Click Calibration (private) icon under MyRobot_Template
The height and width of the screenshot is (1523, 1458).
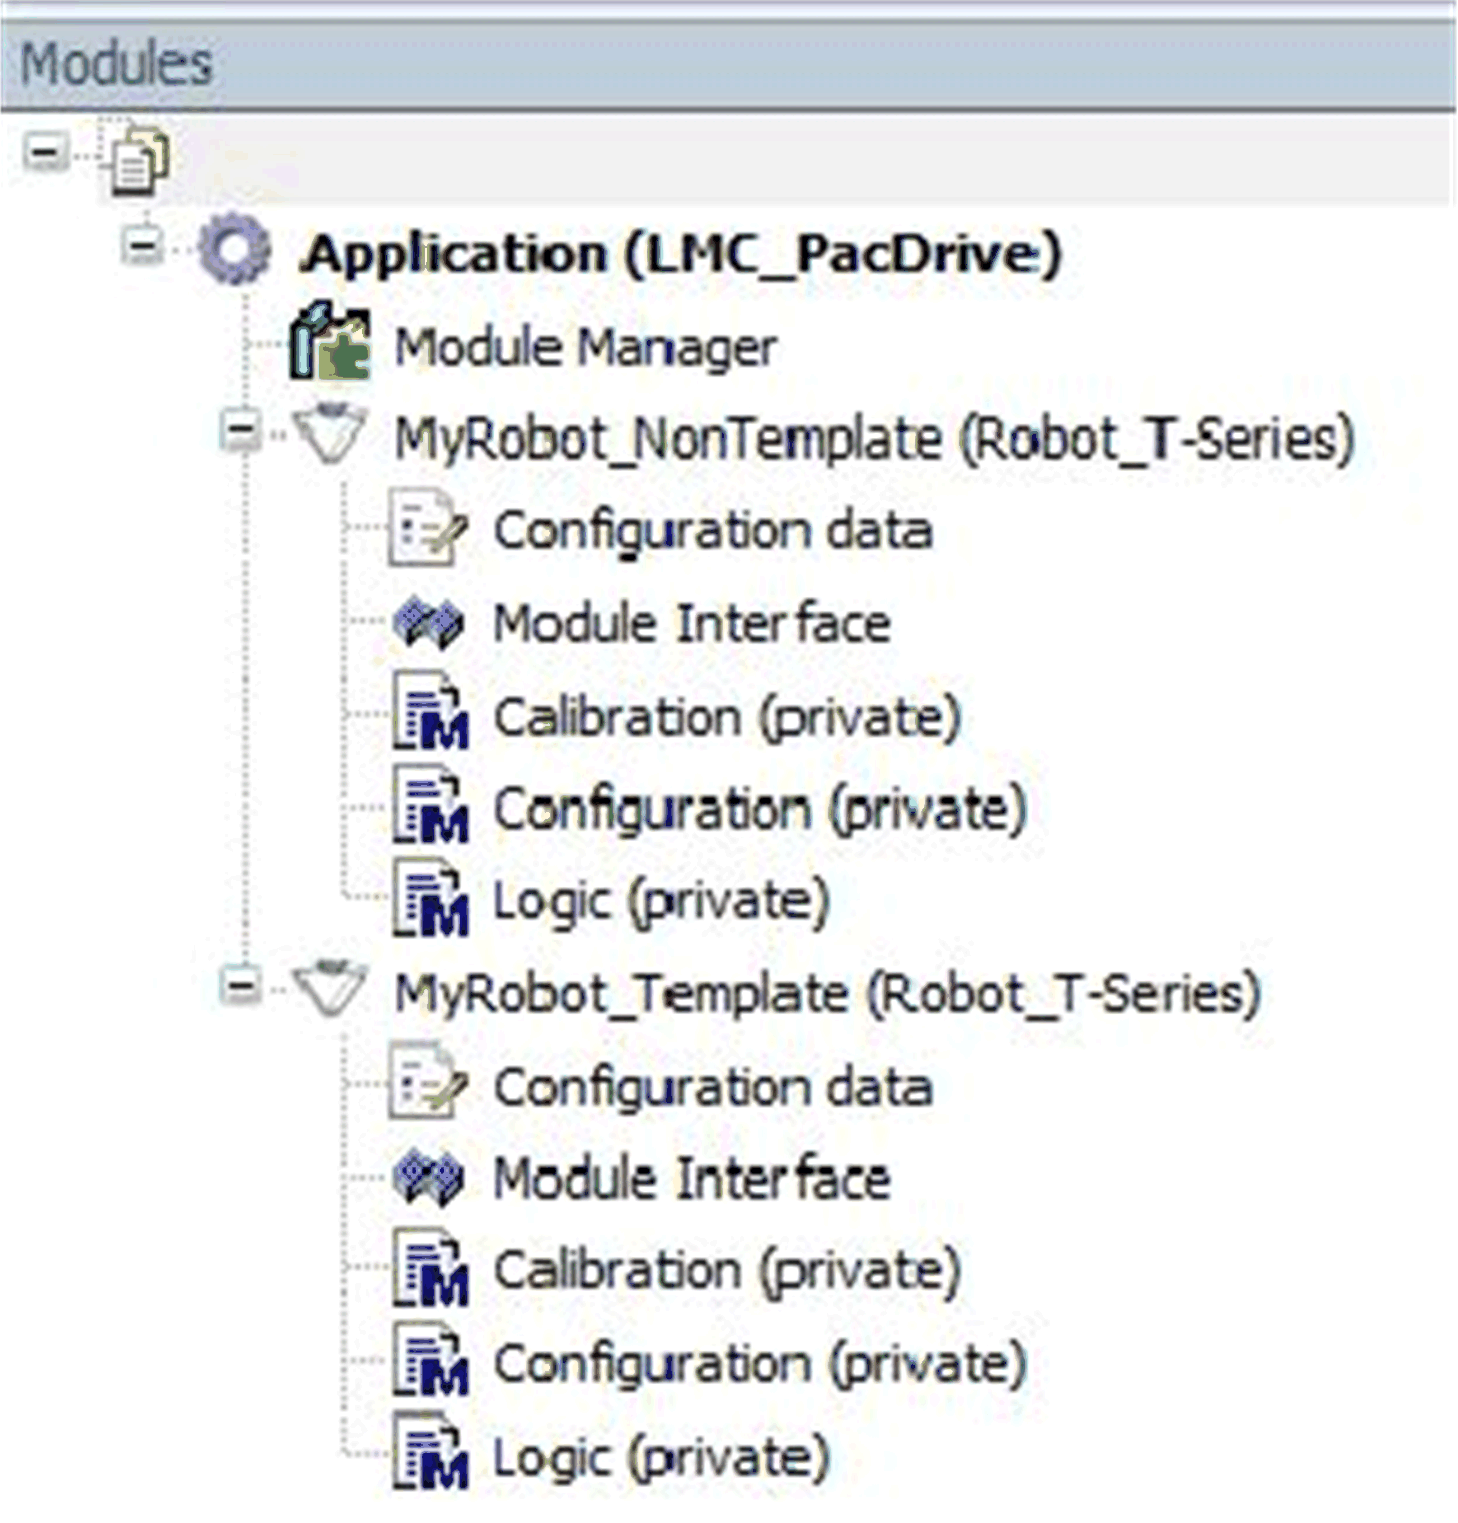tap(429, 1272)
